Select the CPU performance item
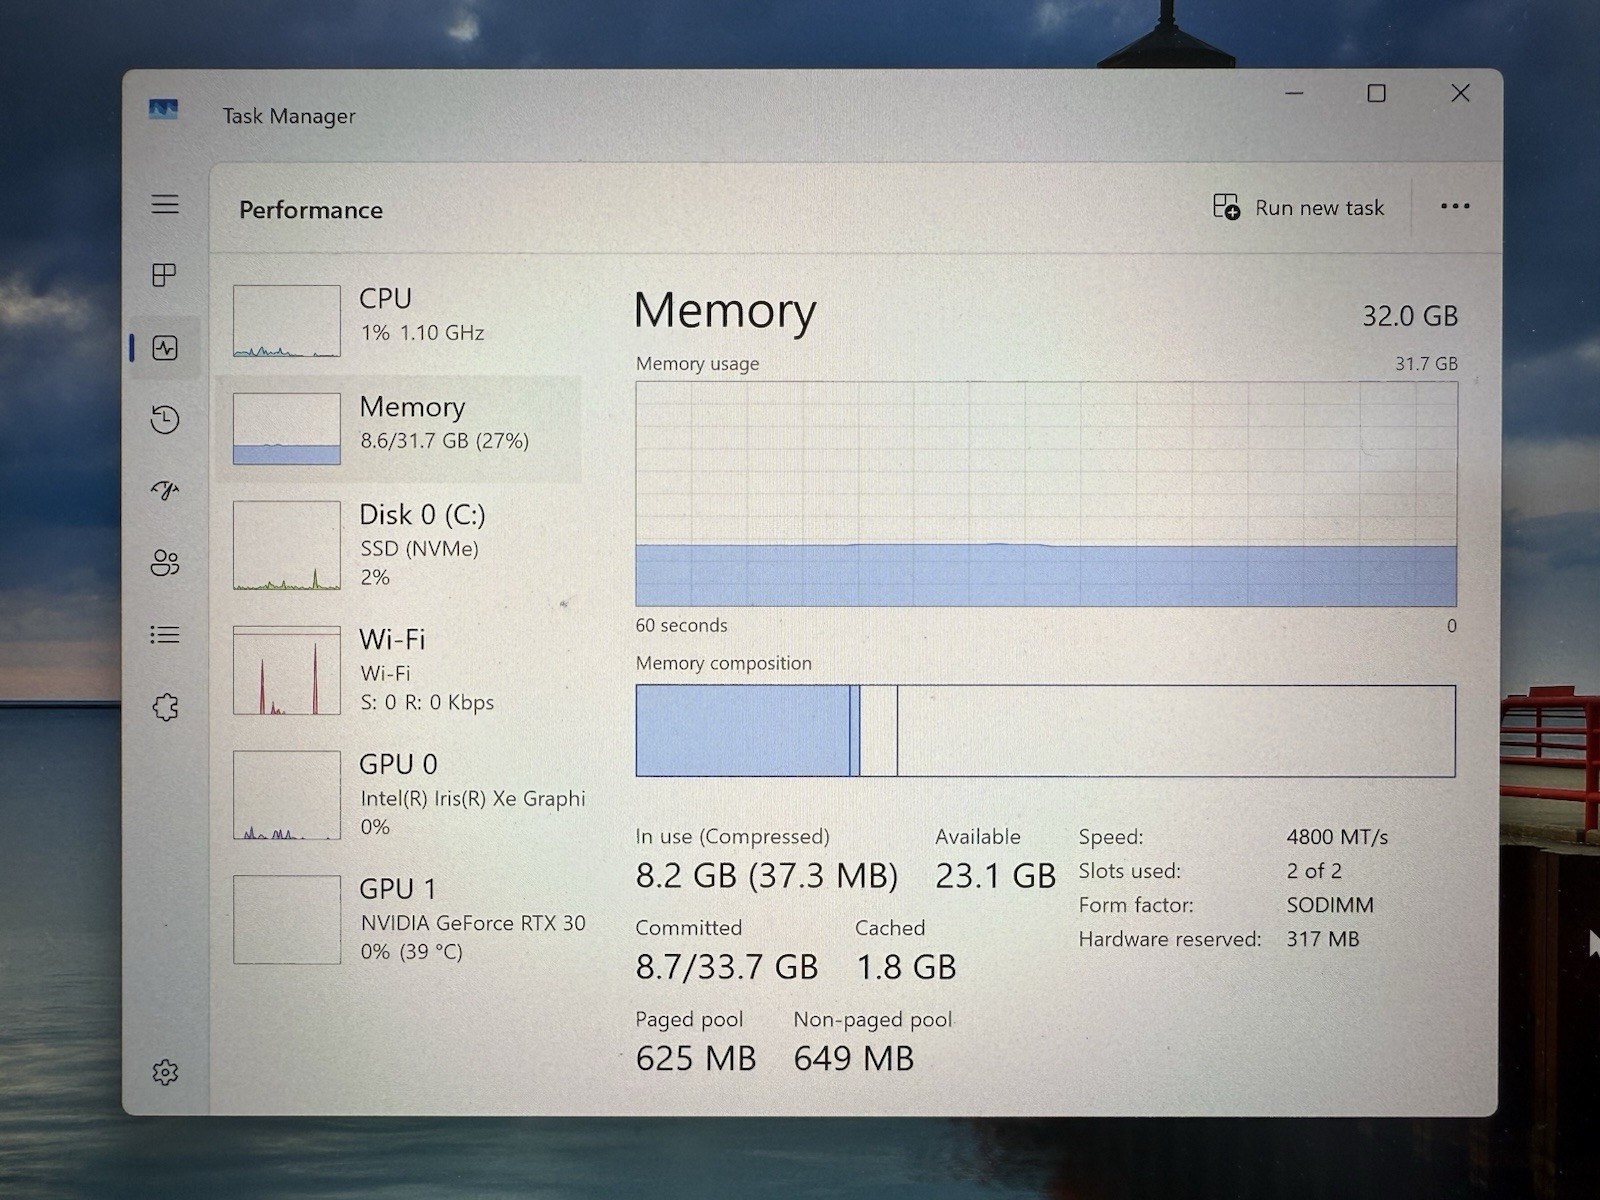This screenshot has height=1200, width=1600. pos(400,320)
